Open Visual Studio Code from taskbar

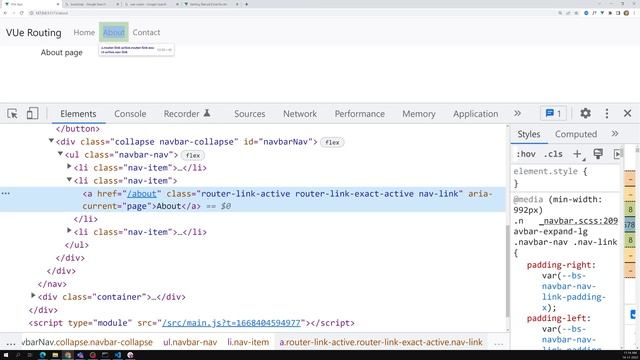[118, 355]
